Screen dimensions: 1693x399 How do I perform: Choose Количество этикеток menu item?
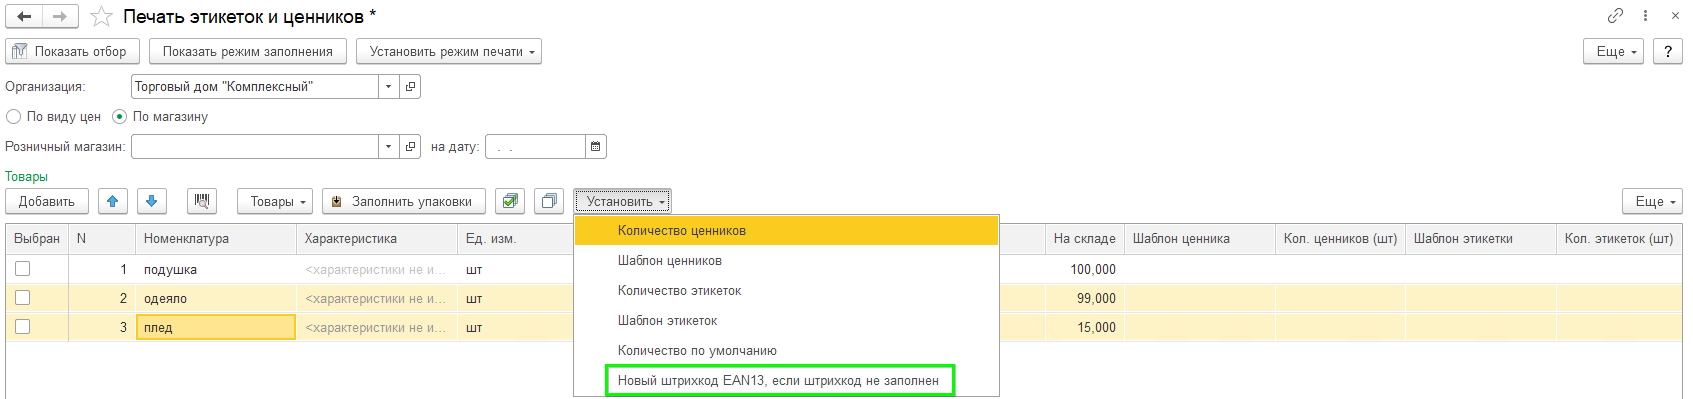786,291
